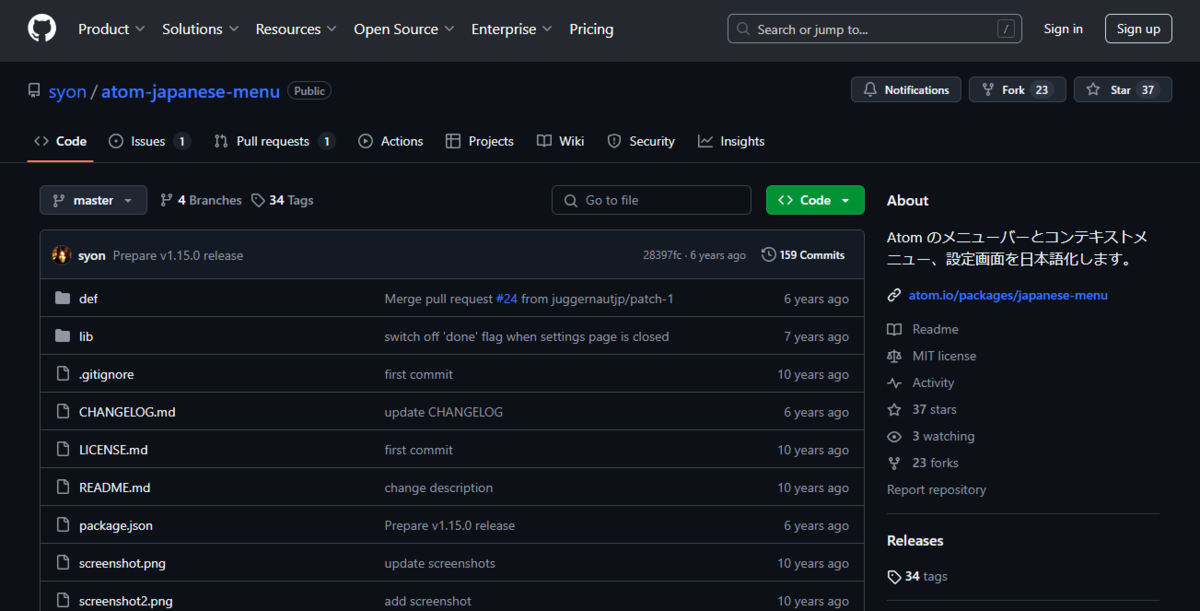View 159 Commits history
1200x611 pixels.
pos(803,255)
